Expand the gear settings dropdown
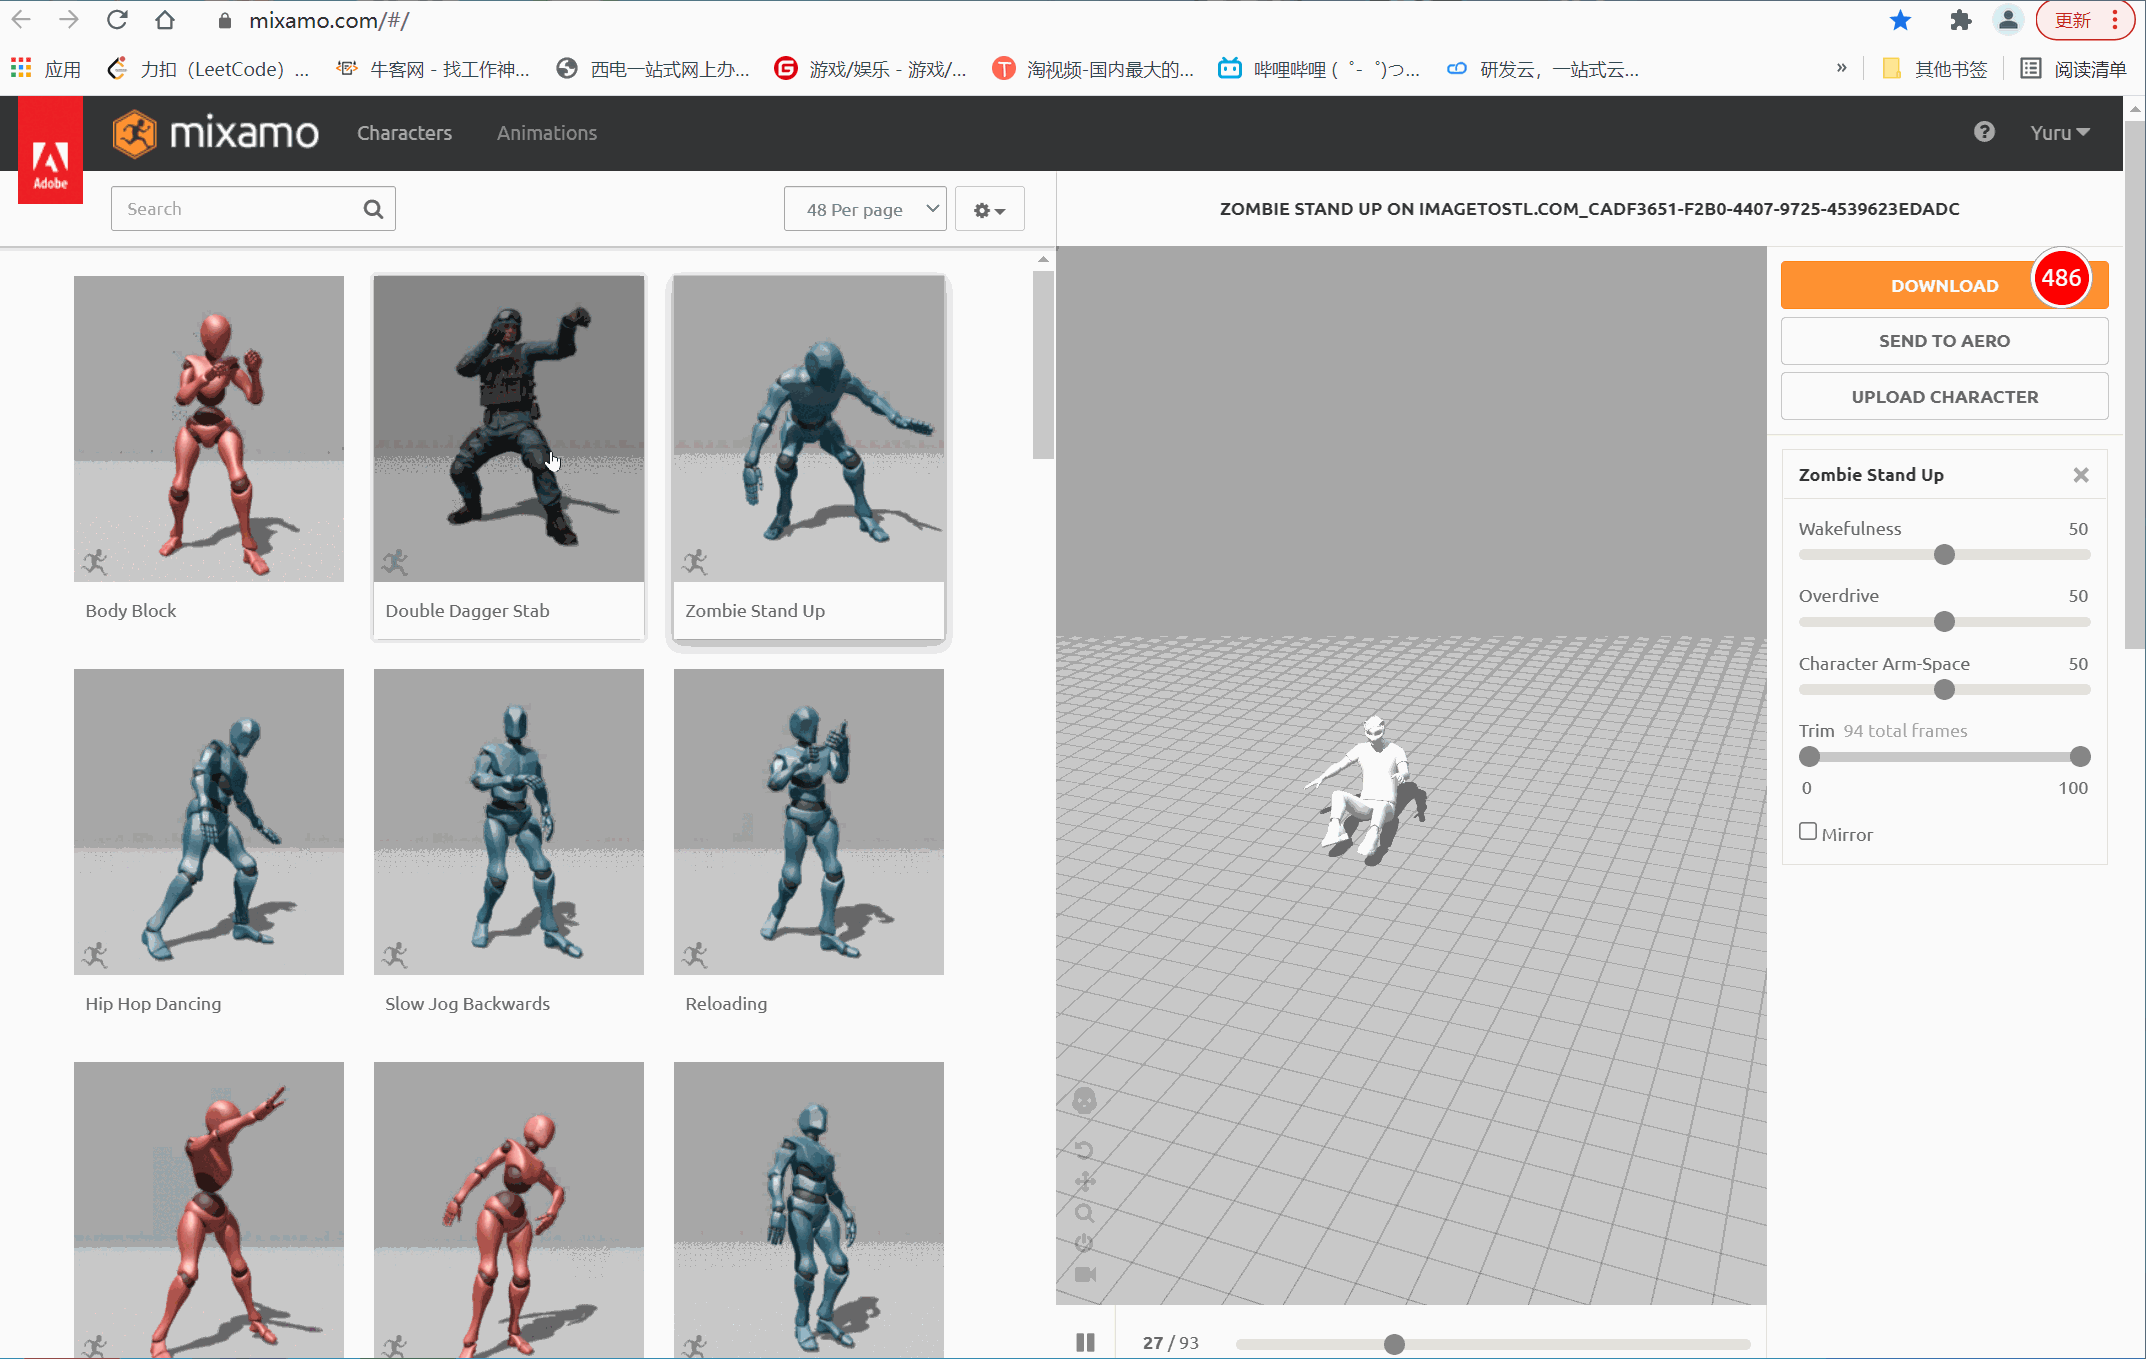 (x=989, y=209)
